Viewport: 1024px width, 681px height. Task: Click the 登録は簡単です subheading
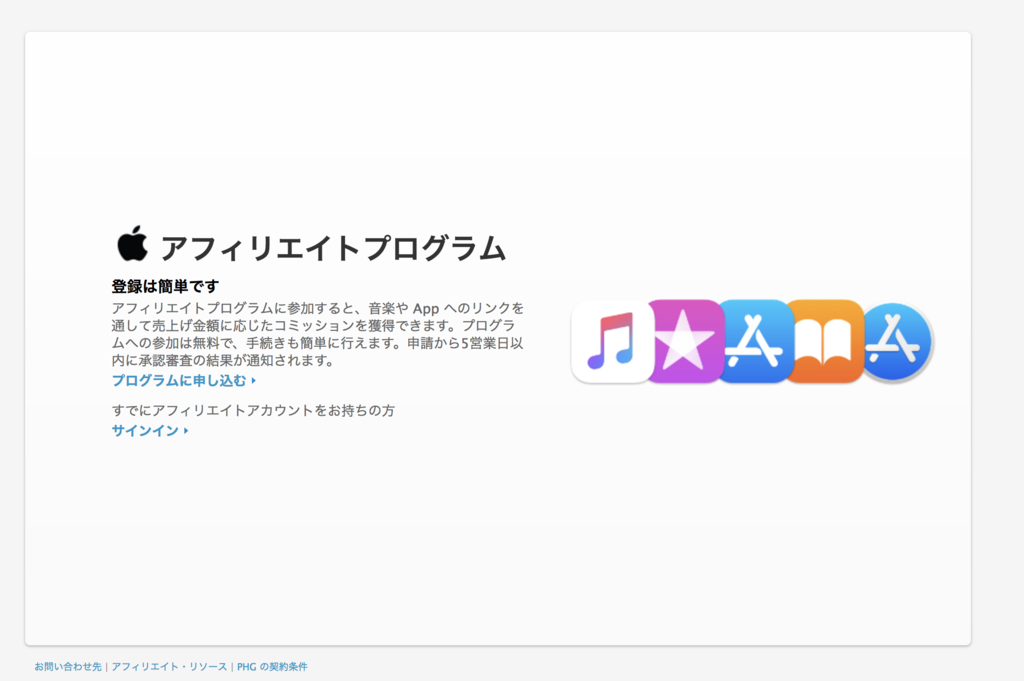[x=165, y=286]
